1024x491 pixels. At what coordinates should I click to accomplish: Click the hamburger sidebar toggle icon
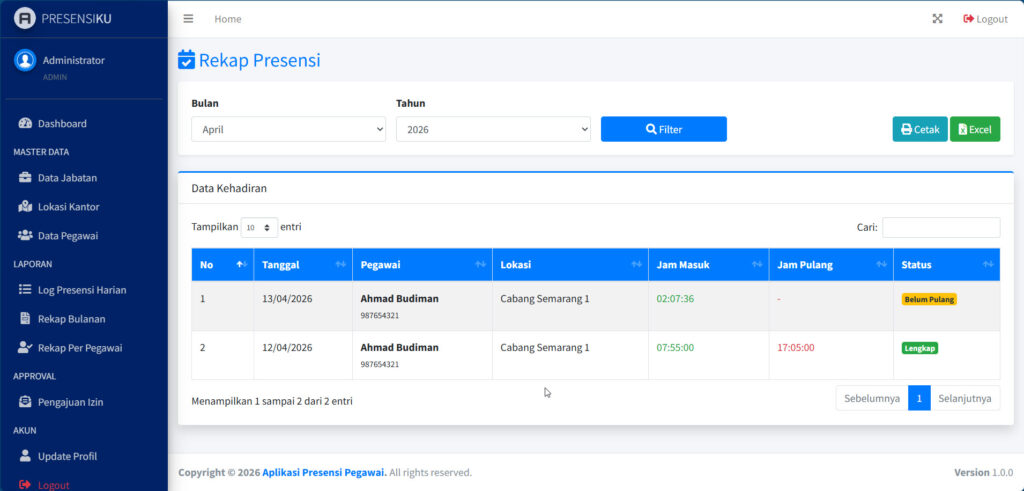point(188,19)
